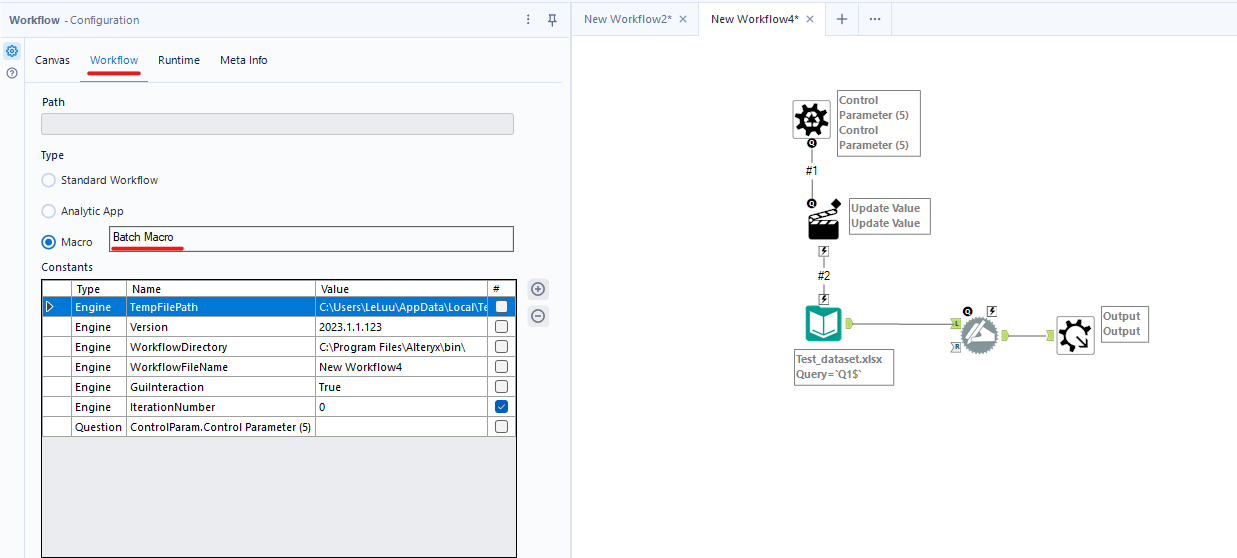
Task: Click the Value column header
Action: (402, 289)
